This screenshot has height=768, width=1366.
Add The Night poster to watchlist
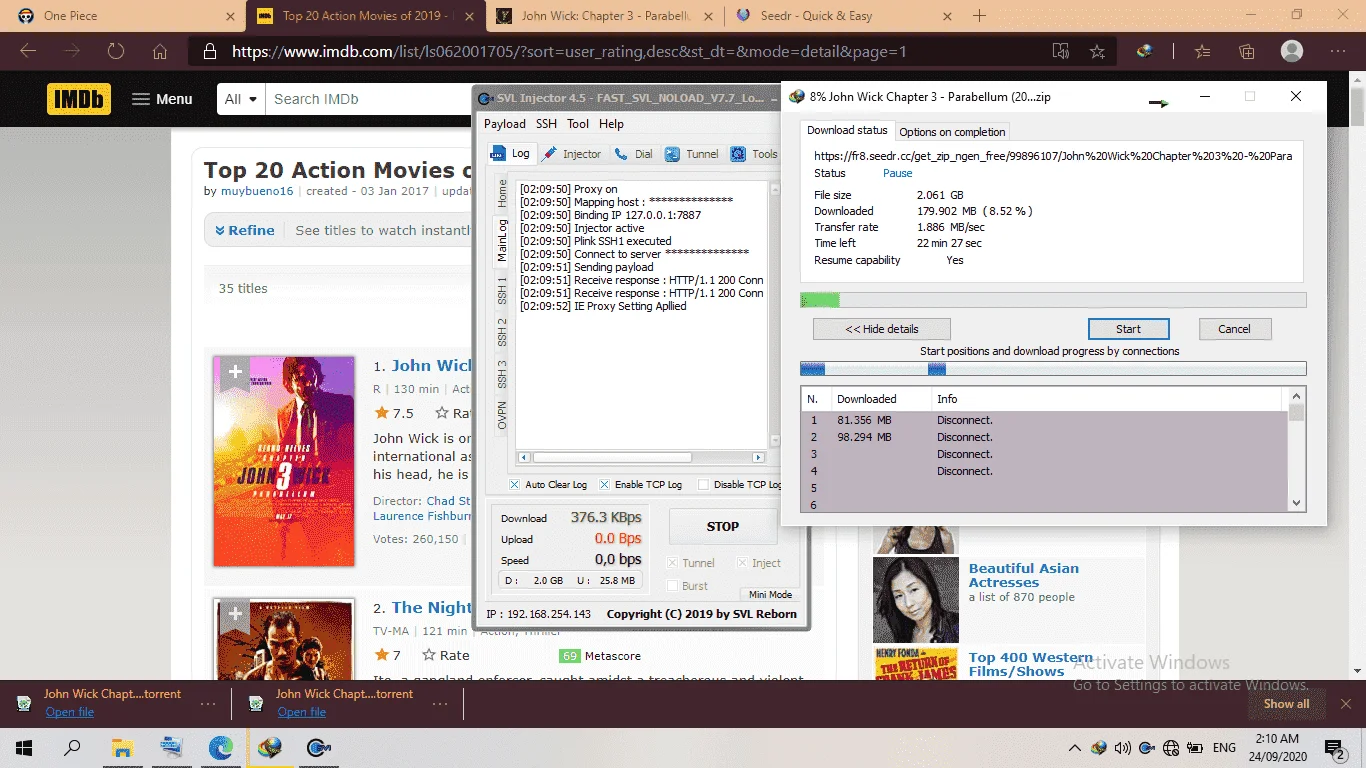coord(234,614)
